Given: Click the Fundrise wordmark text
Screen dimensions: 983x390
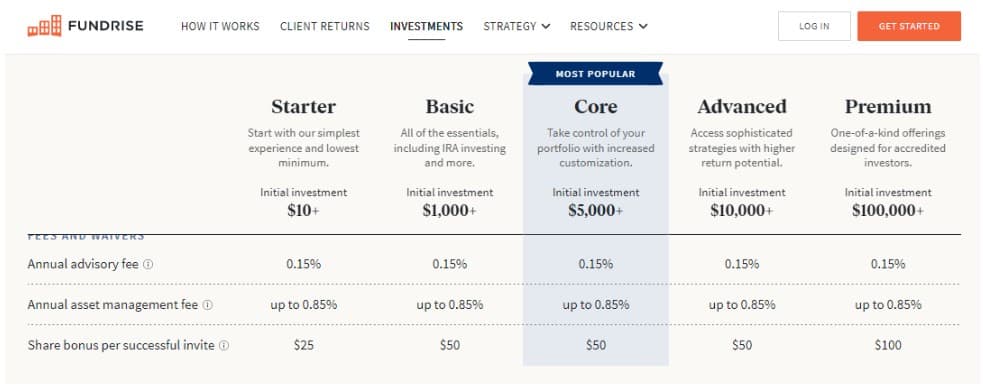Looking at the screenshot, I should [x=105, y=26].
